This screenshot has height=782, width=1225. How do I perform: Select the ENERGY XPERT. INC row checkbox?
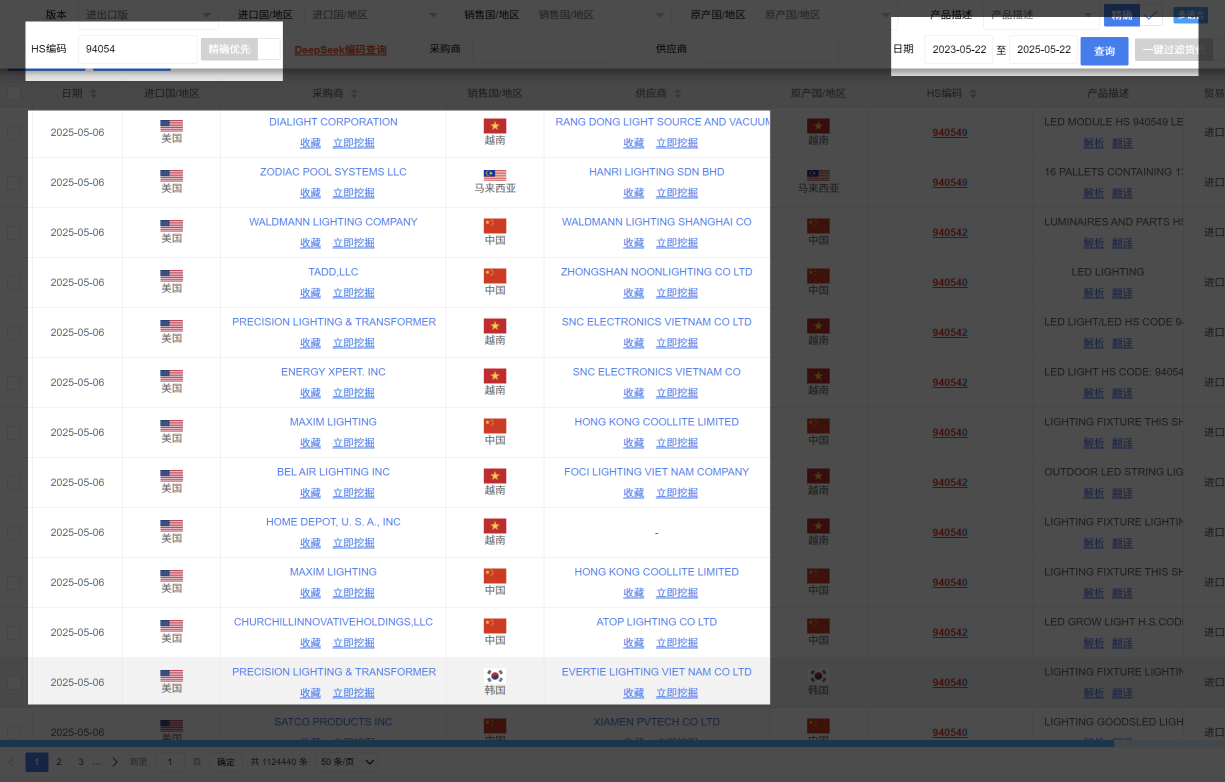tap(14, 382)
